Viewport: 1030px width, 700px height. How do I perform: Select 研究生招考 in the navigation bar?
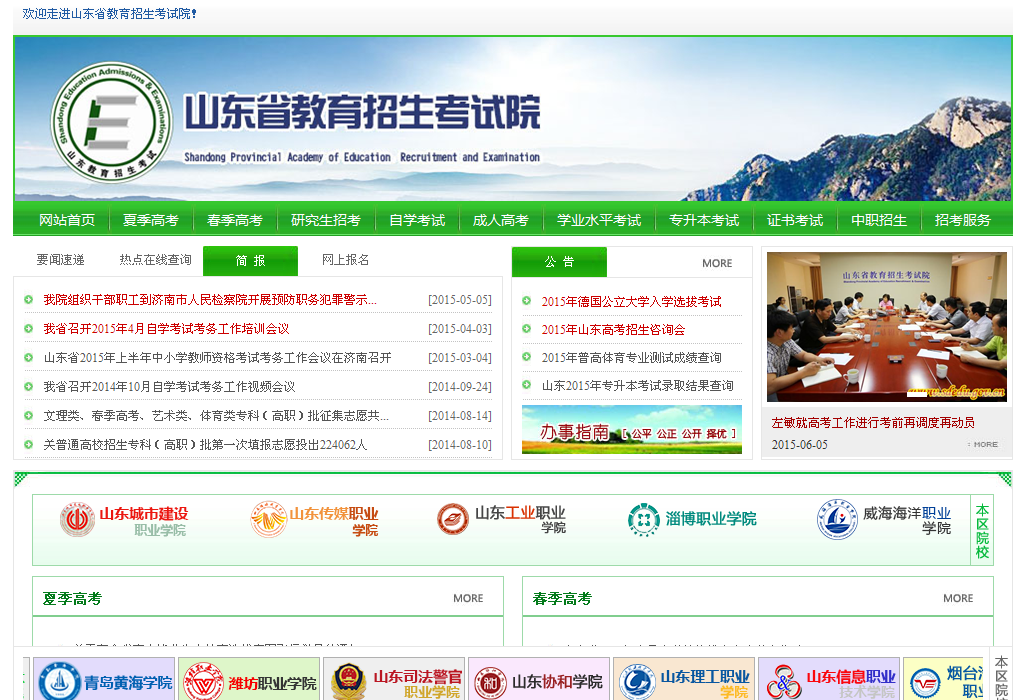click(326, 220)
